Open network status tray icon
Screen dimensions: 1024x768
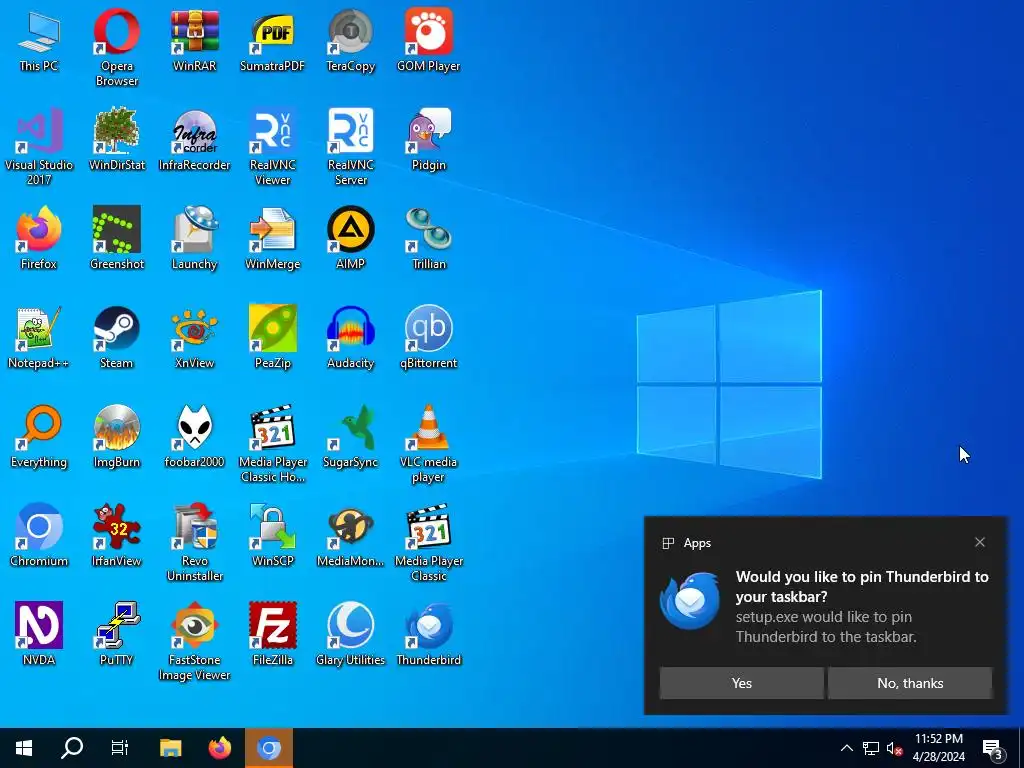pyautogui.click(x=871, y=748)
